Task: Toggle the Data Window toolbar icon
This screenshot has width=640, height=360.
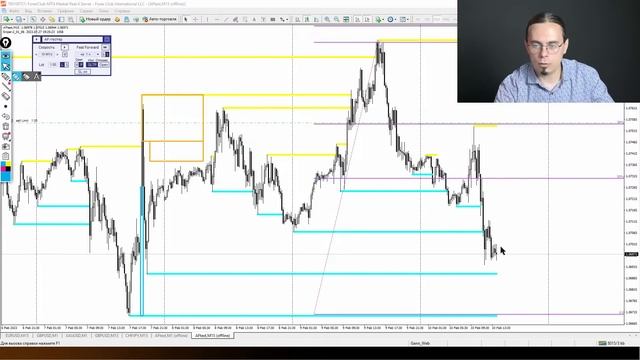Action: tap(42, 19)
